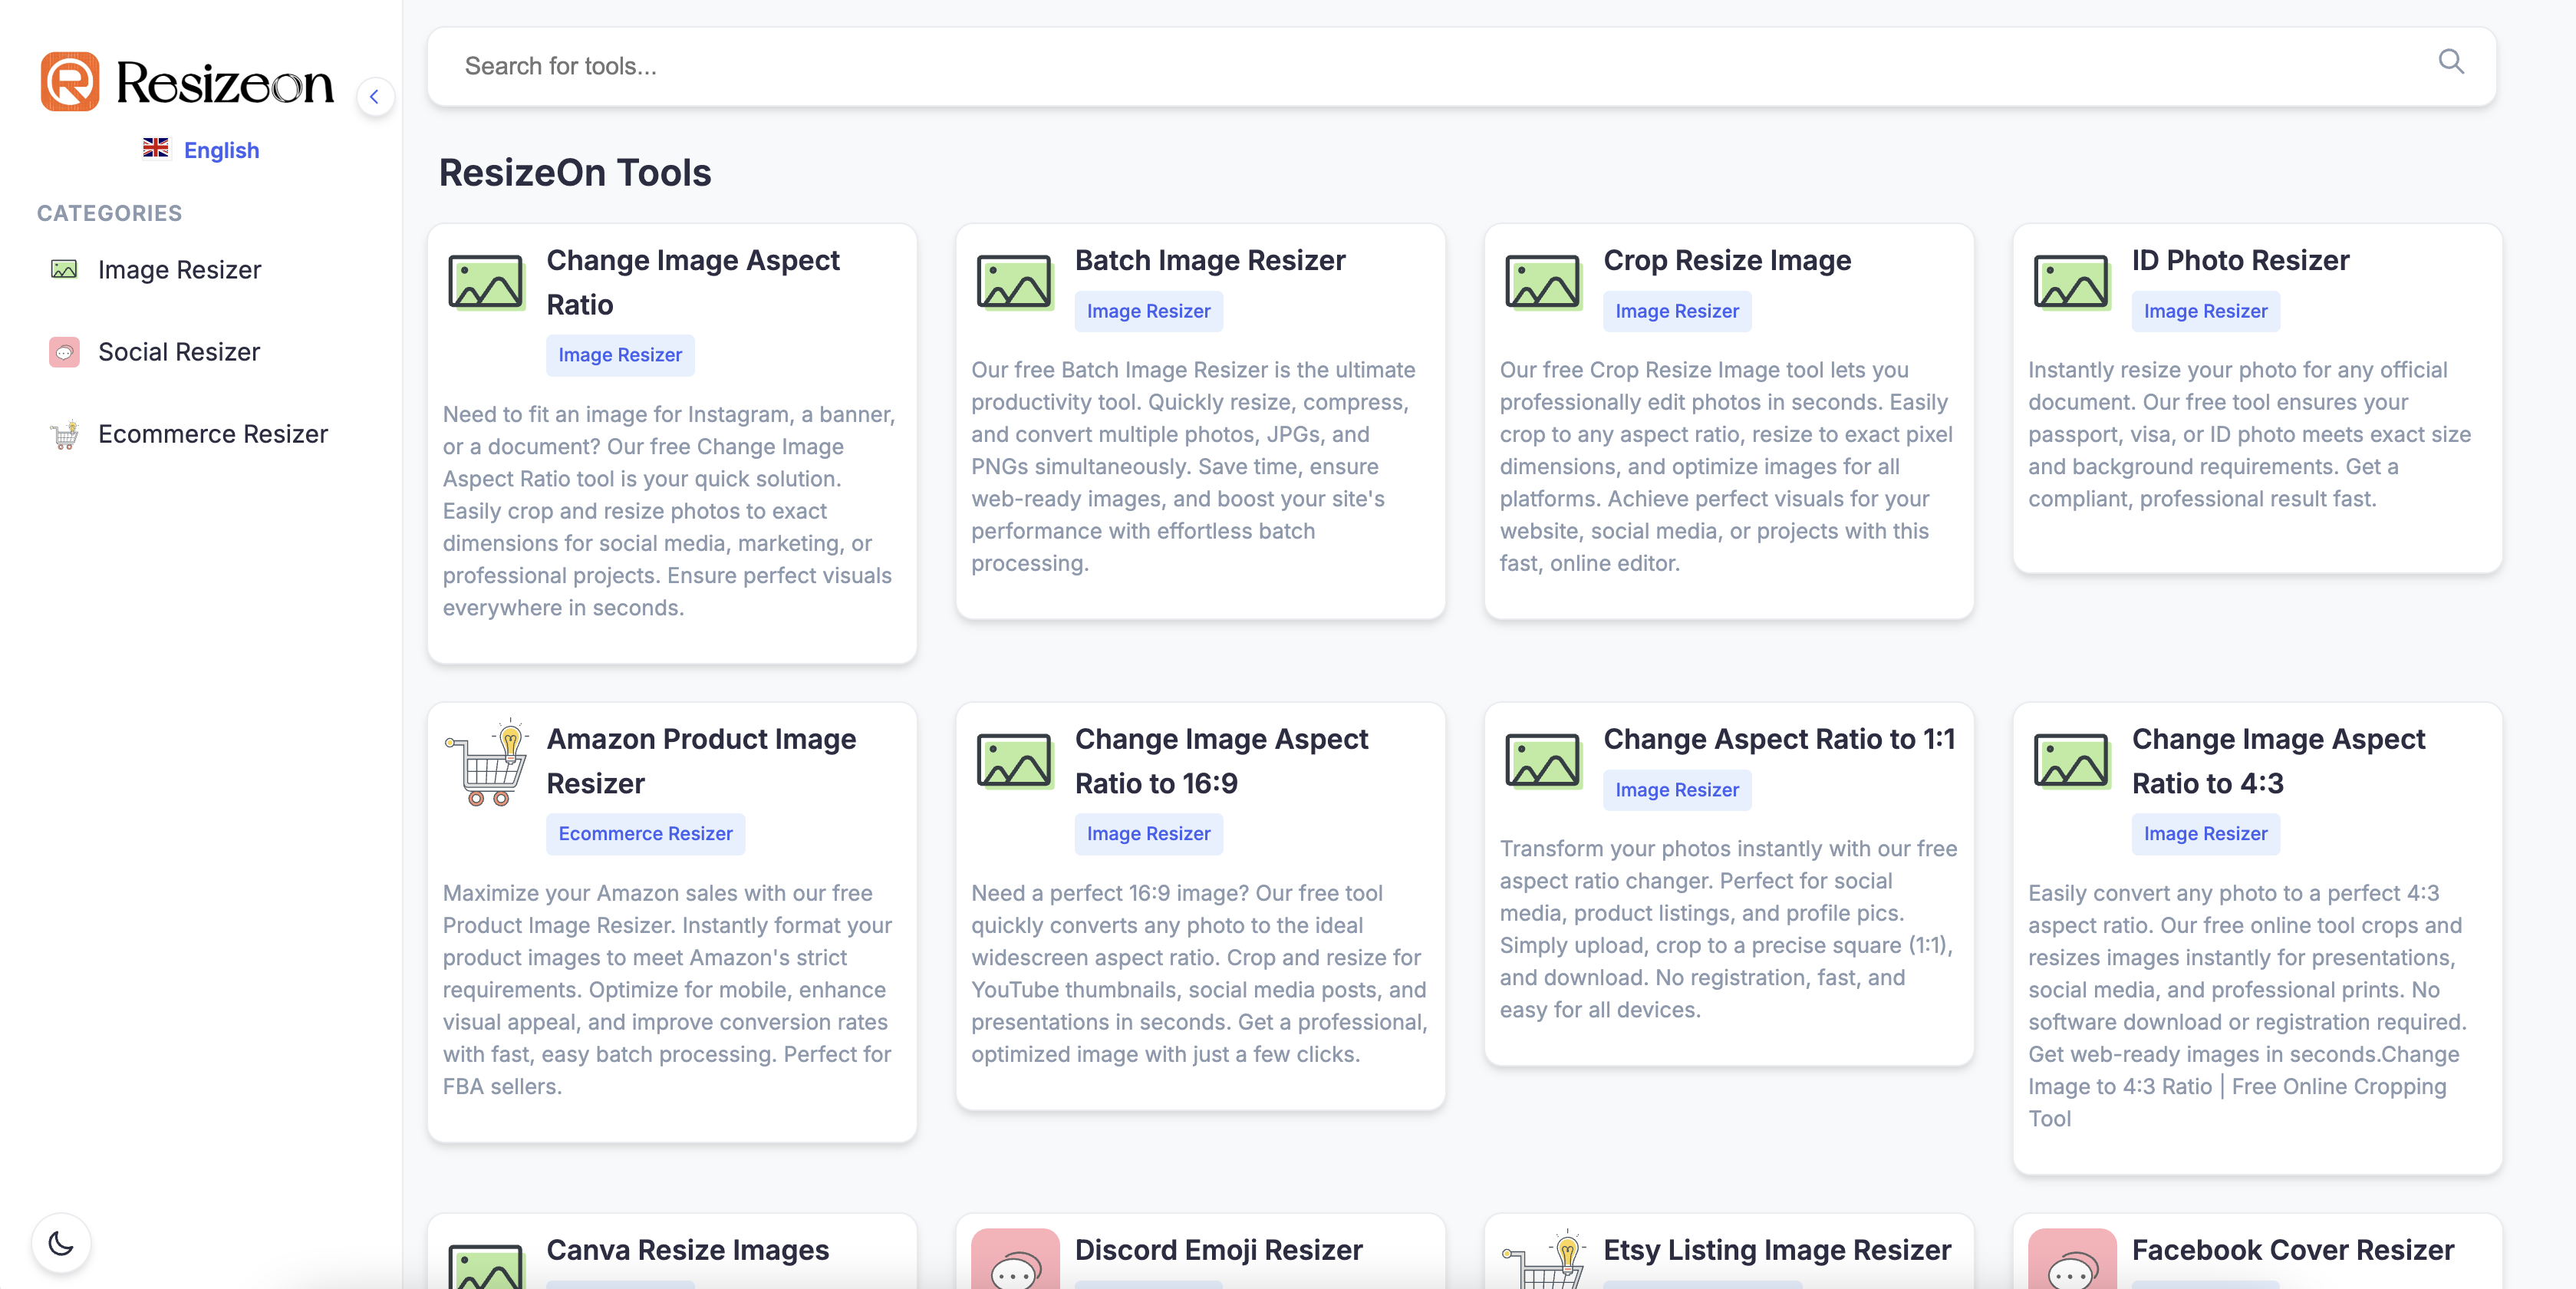Click the Resizeon logo icon
The height and width of the screenshot is (1289, 2576).
(68, 81)
